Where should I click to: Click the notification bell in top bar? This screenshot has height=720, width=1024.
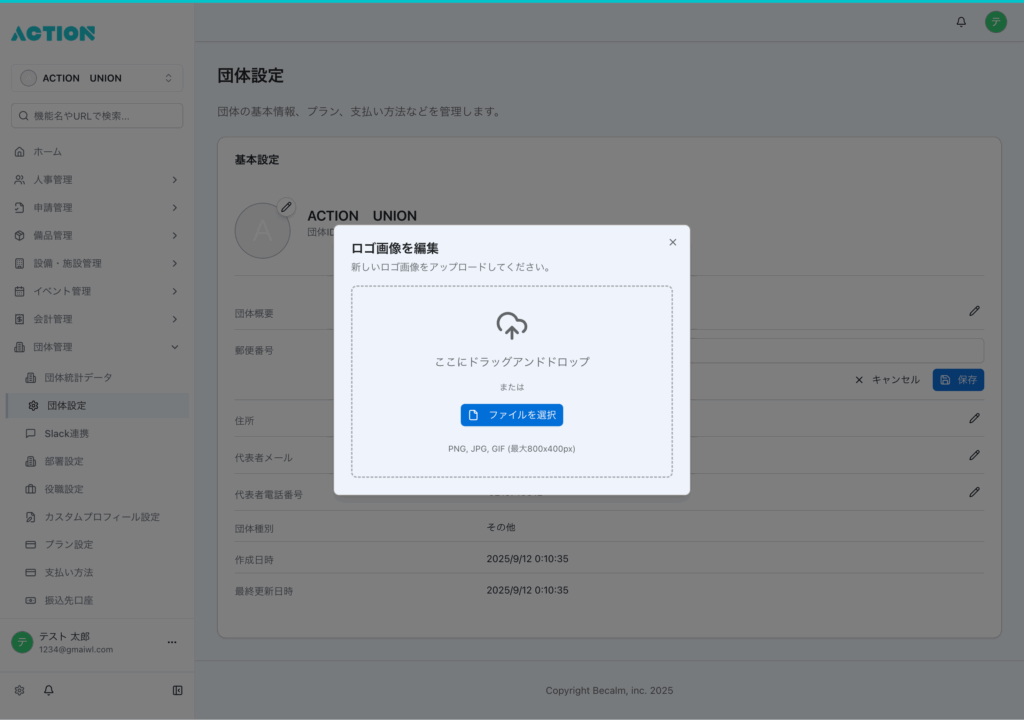coord(961,22)
